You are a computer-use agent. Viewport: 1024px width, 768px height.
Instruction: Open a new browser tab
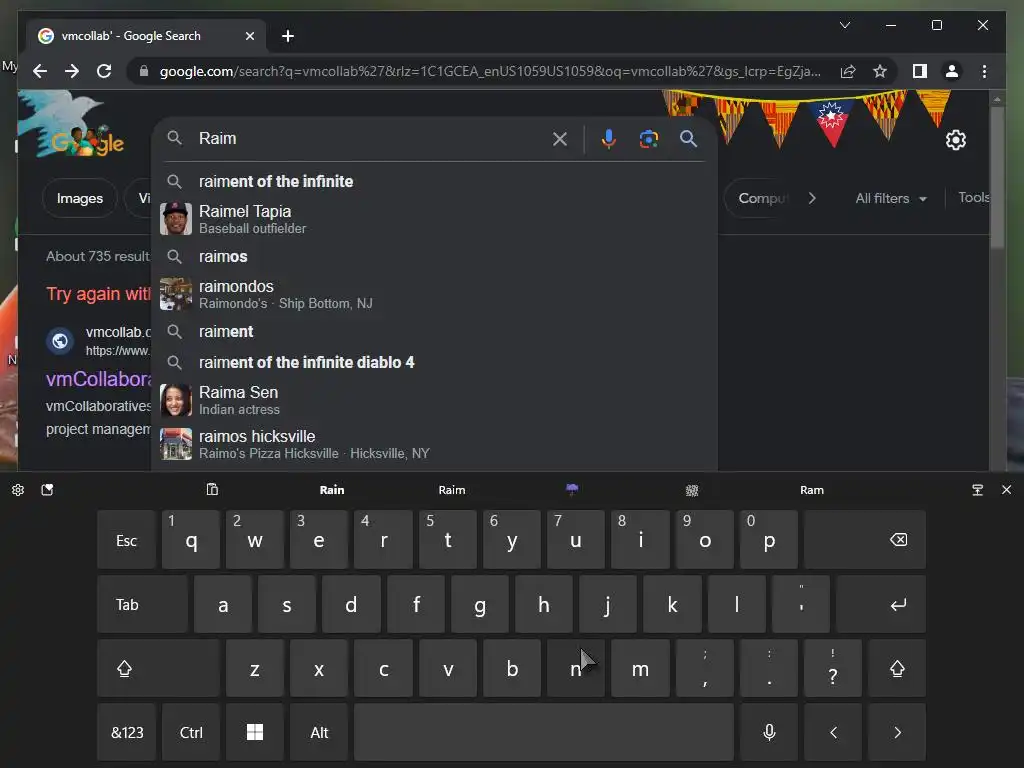(x=287, y=37)
